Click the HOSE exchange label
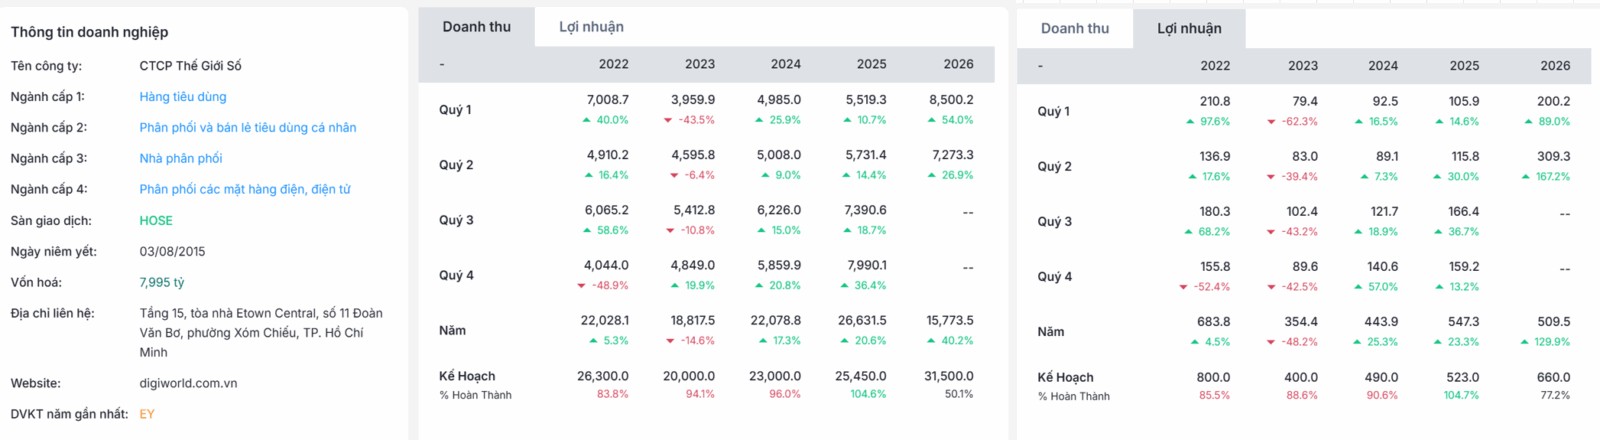The height and width of the screenshot is (440, 1600). coord(156,220)
